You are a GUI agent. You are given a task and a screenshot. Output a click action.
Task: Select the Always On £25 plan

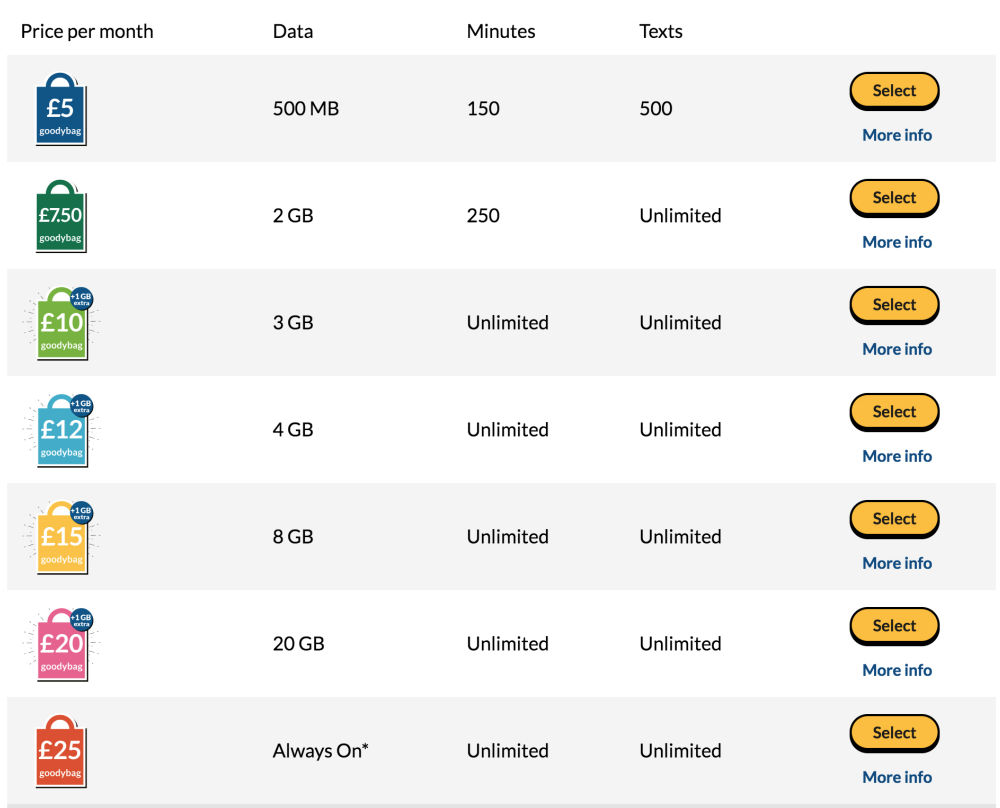[x=894, y=733]
